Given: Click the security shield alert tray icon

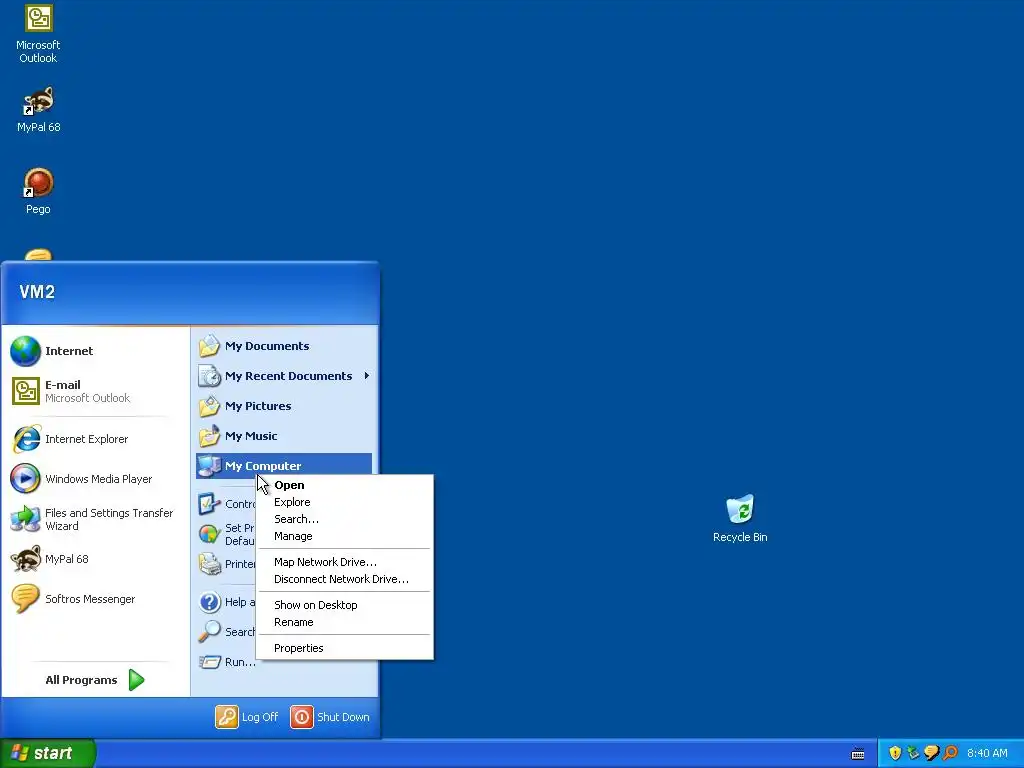Looking at the screenshot, I should (895, 753).
